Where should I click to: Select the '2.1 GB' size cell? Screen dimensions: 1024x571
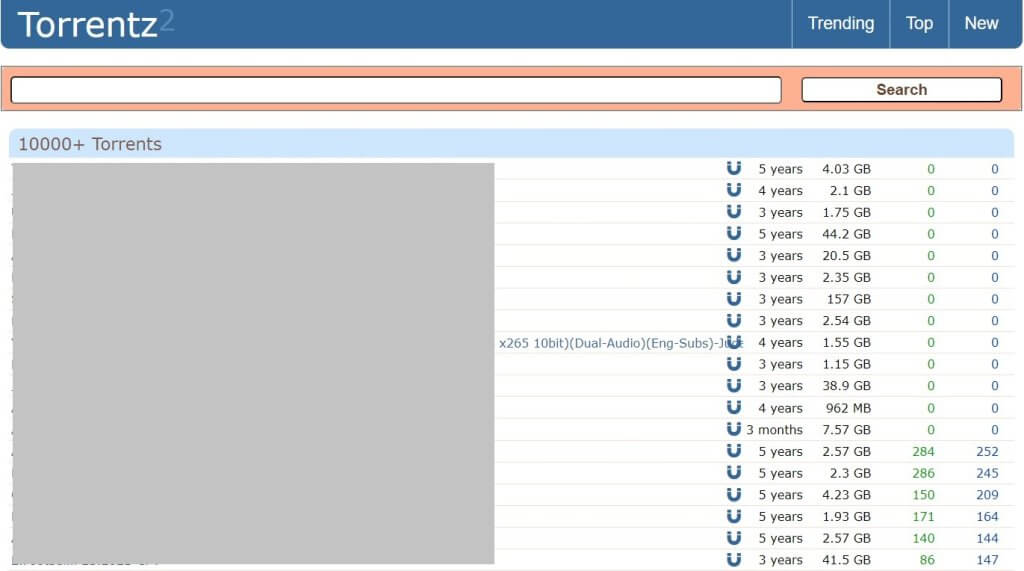coord(850,191)
